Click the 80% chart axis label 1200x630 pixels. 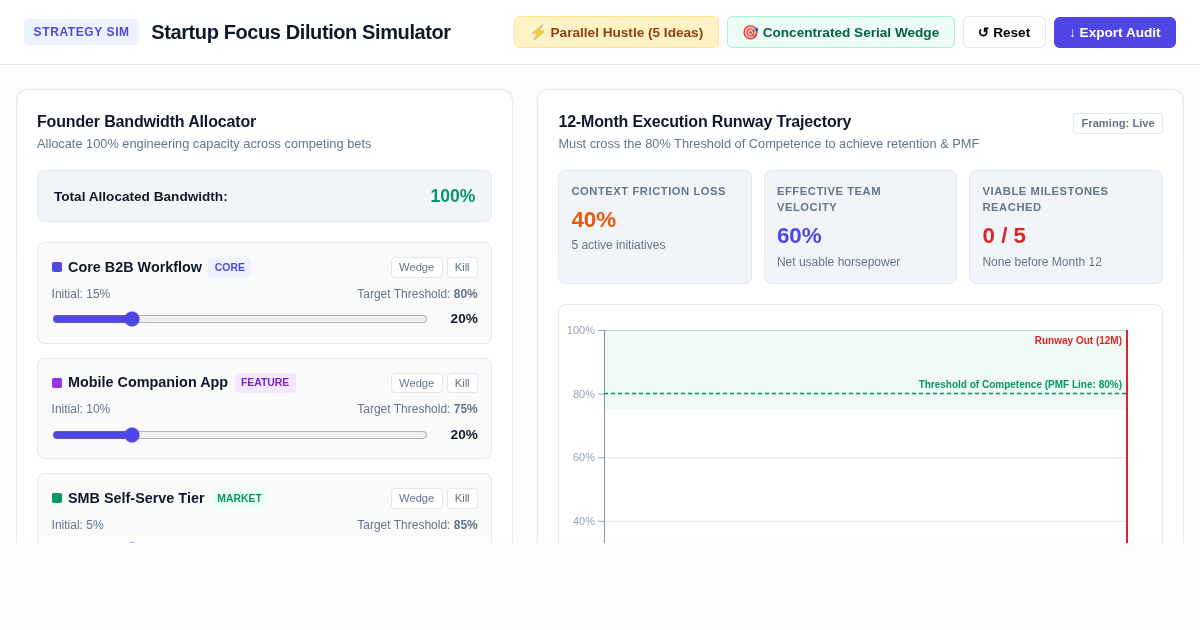tap(584, 394)
